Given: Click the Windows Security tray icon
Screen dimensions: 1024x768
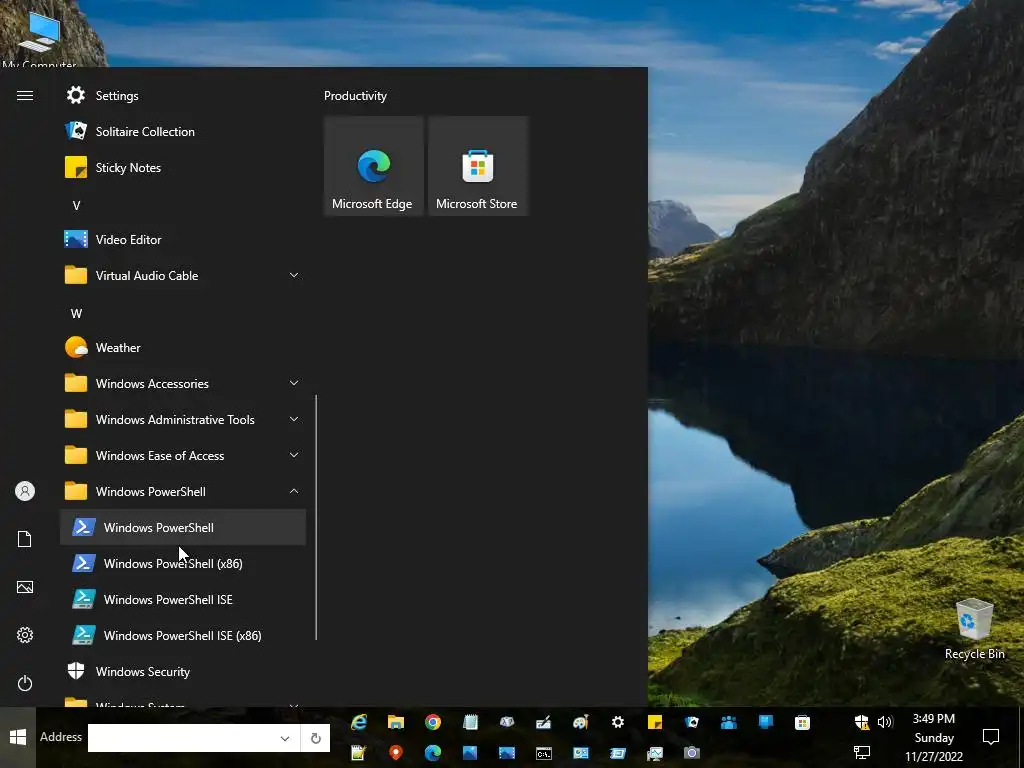Looking at the screenshot, I should point(862,722).
